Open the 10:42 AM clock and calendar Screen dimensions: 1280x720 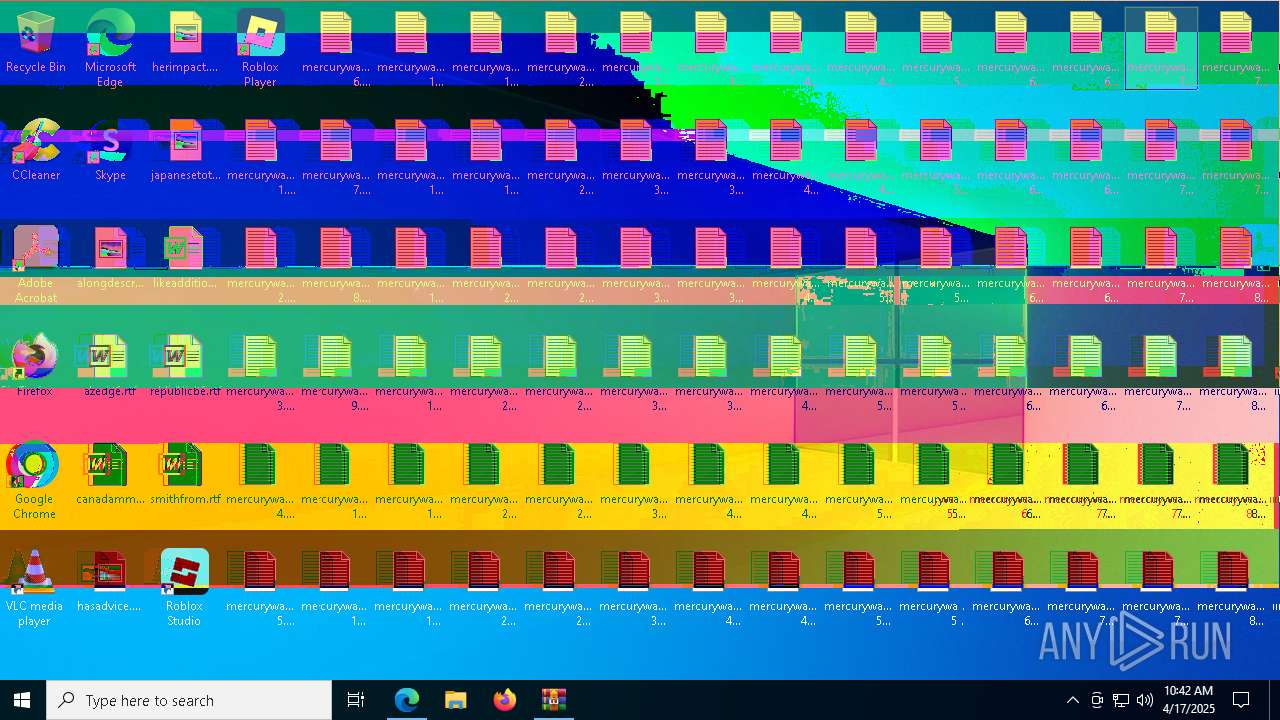point(1188,700)
